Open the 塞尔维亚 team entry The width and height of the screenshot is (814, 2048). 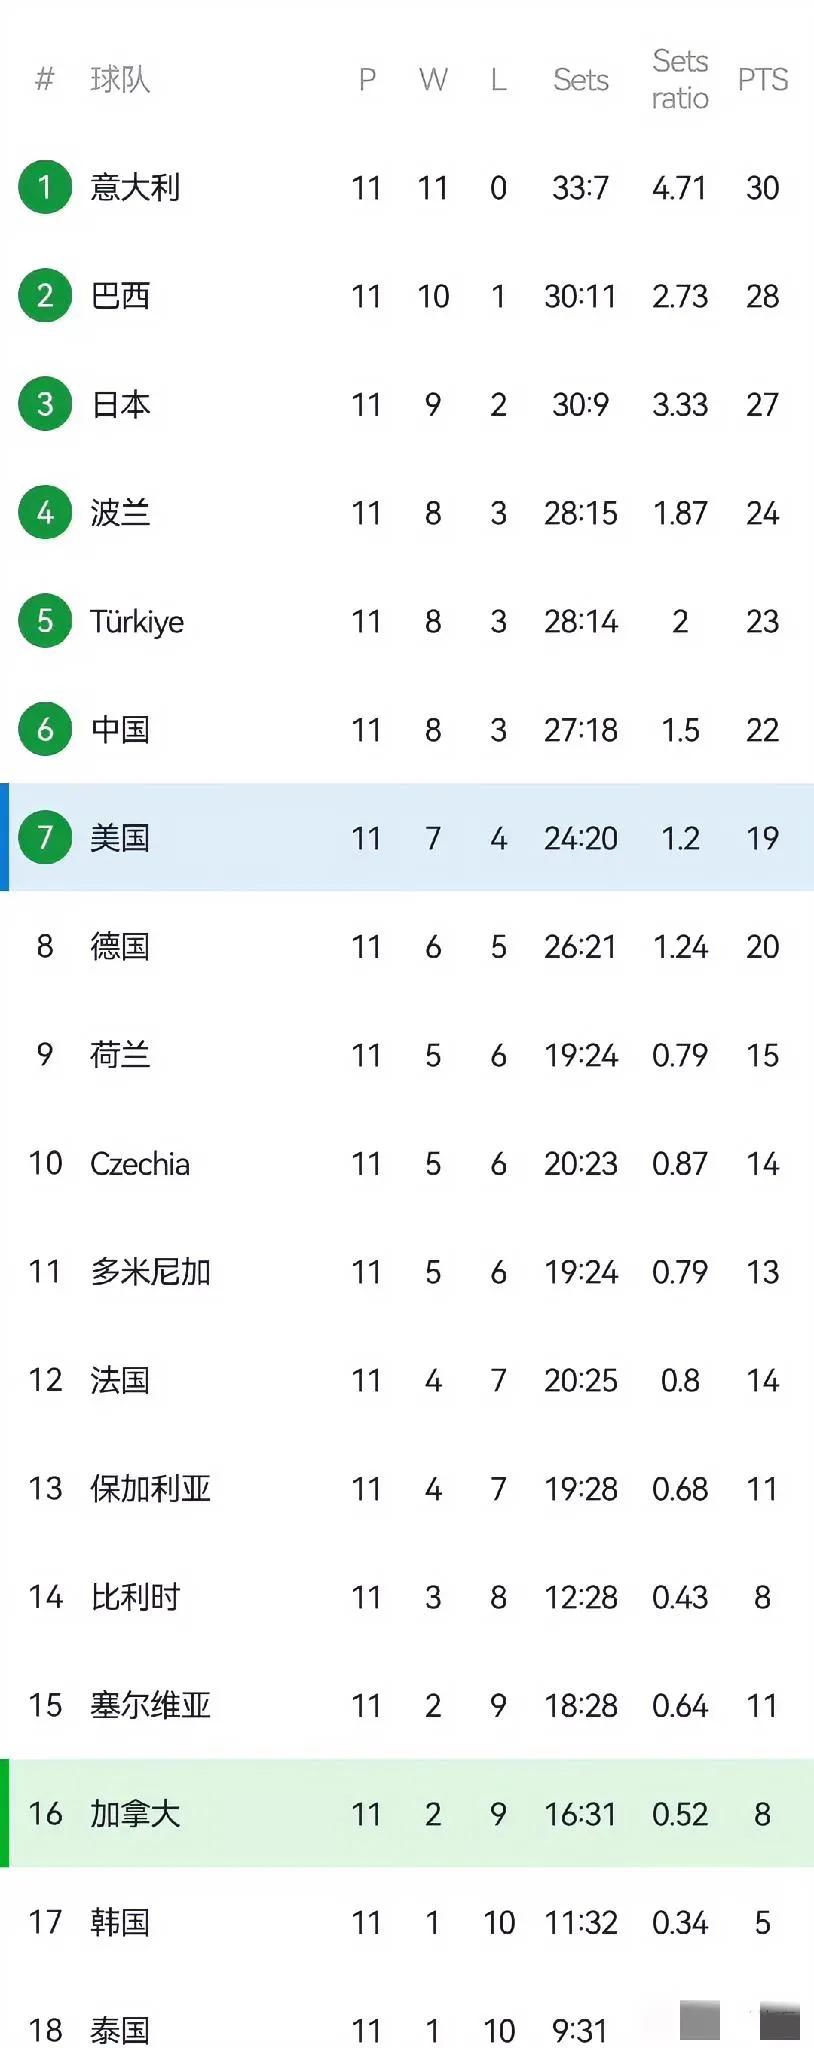[150, 1705]
